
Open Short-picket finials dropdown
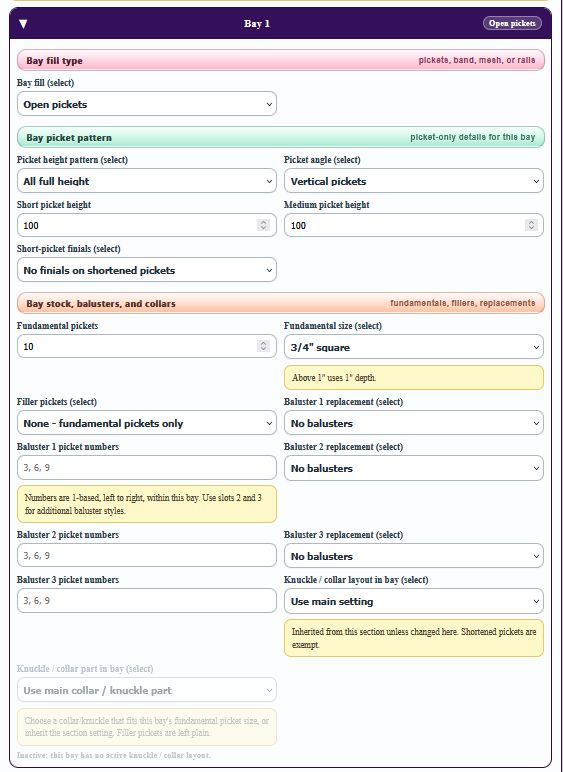pyautogui.click(x=147, y=270)
